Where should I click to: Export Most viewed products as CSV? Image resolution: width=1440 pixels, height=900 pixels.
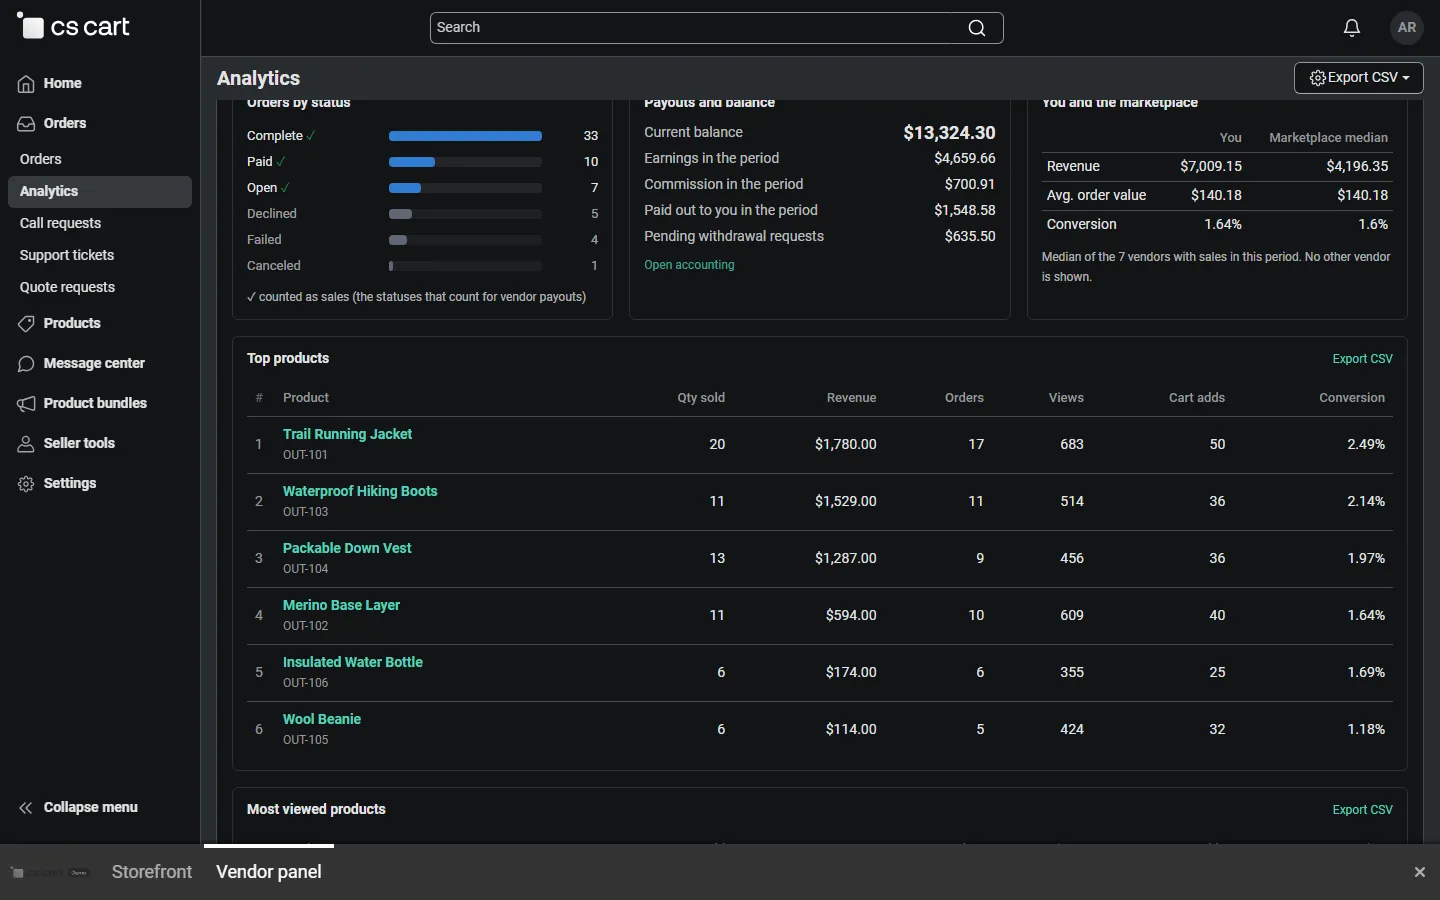[1362, 810]
